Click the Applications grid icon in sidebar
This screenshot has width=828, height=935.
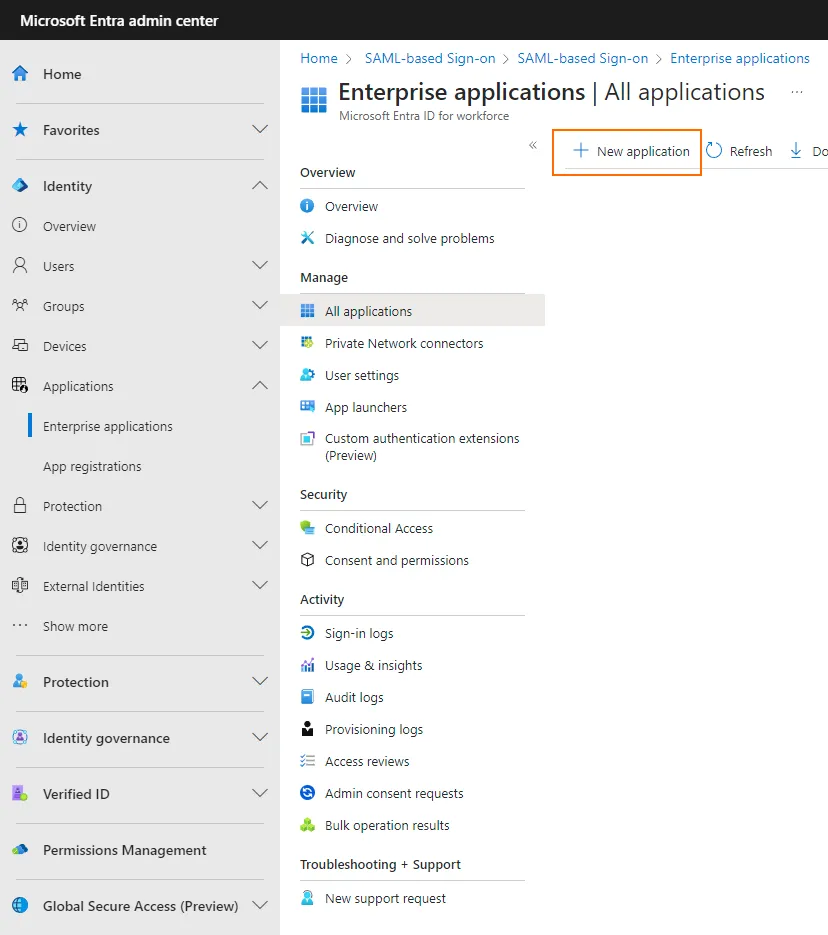pos(20,385)
